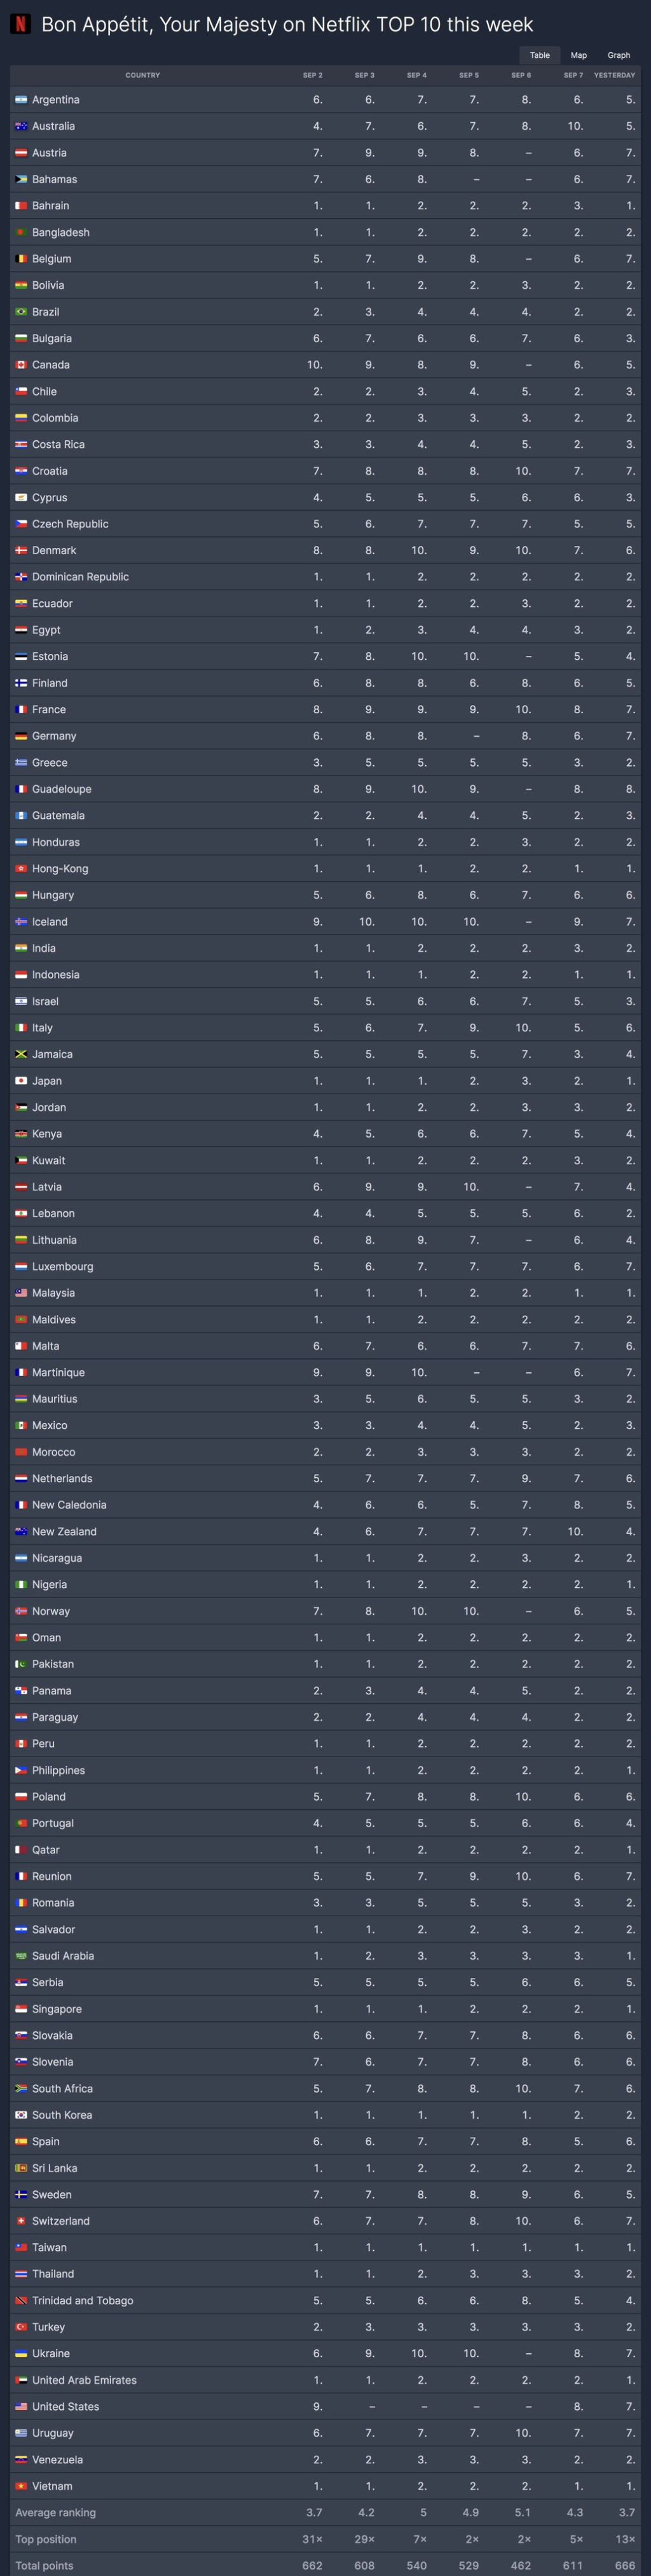This screenshot has height=2576, width=651.
Task: Click the Japan flag icon
Action: coord(21,1081)
